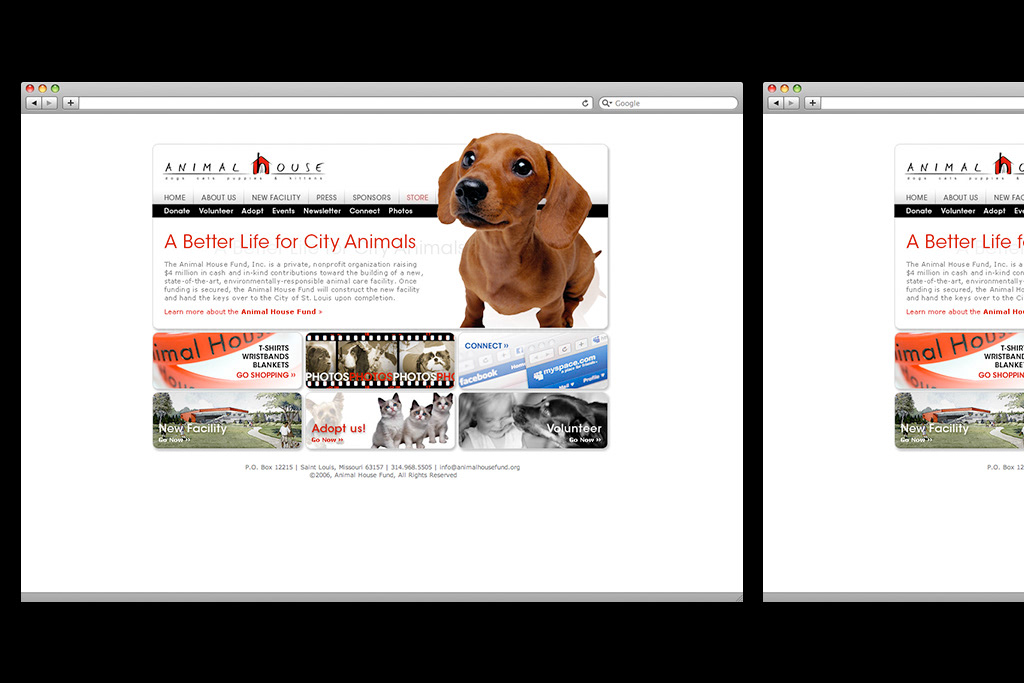Click Donate in the black submenu, left window
1024x683 pixels.
[177, 211]
